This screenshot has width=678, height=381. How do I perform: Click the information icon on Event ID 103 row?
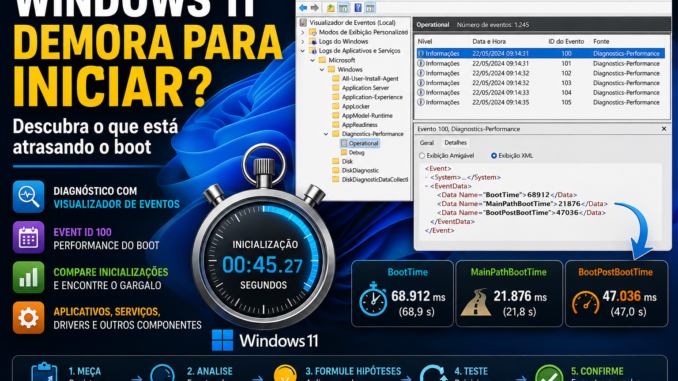click(420, 83)
